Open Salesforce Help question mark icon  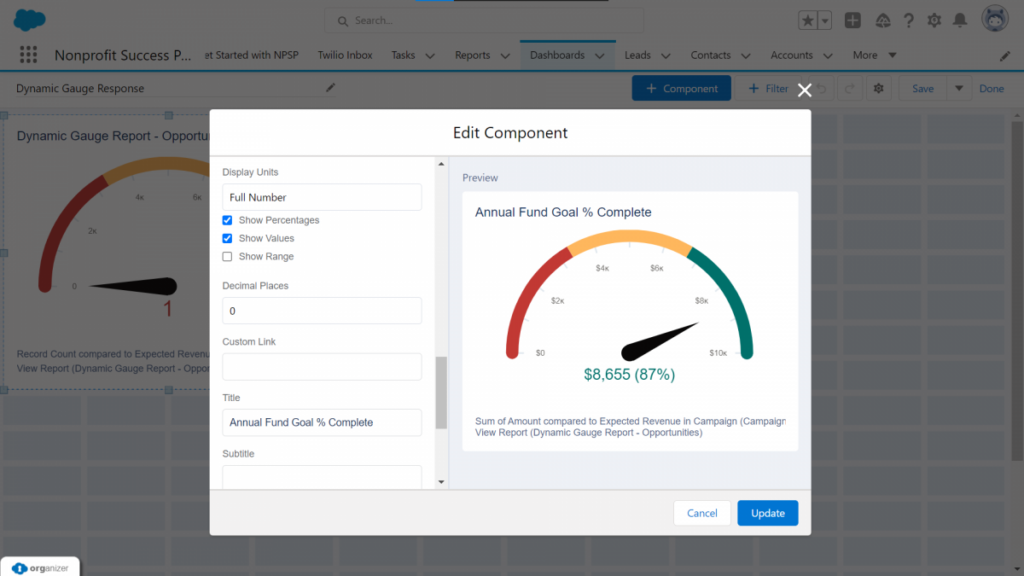pyautogui.click(x=907, y=19)
